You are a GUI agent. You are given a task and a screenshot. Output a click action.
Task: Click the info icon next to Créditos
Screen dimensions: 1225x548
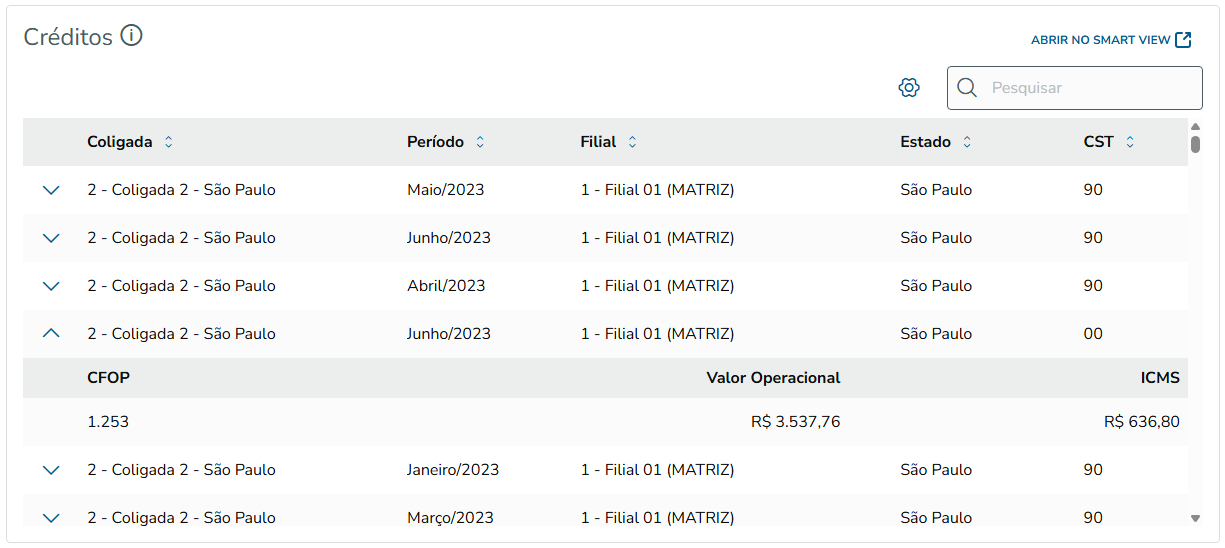click(132, 36)
